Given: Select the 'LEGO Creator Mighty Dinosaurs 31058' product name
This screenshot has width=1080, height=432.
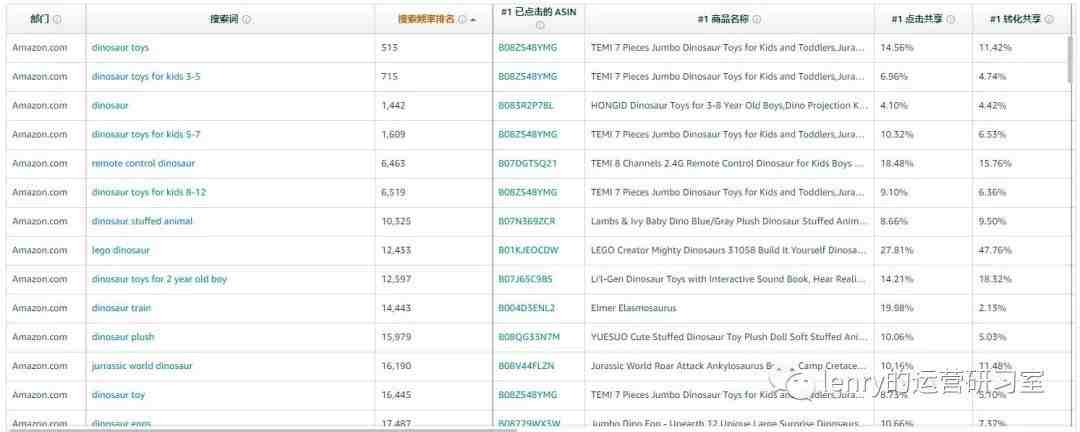Looking at the screenshot, I should tap(729, 250).
